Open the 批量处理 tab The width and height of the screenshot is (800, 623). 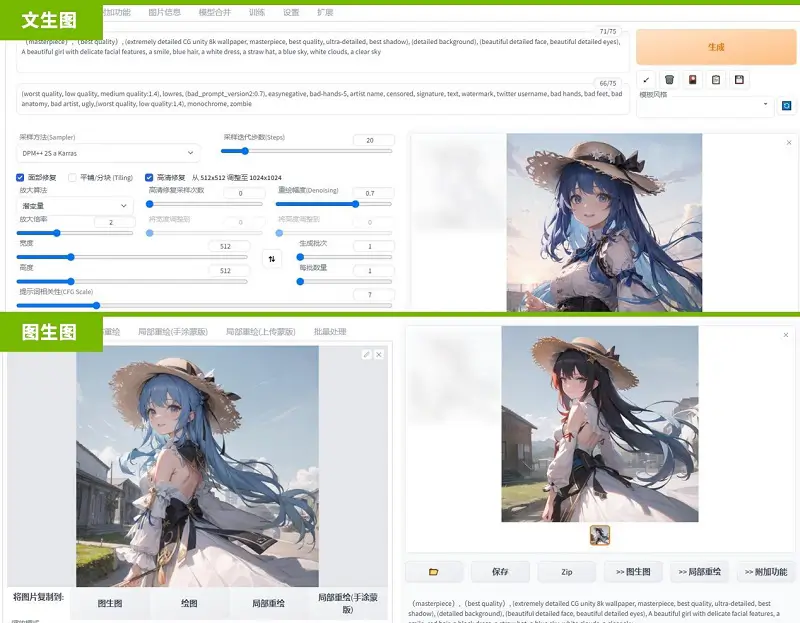(329, 331)
